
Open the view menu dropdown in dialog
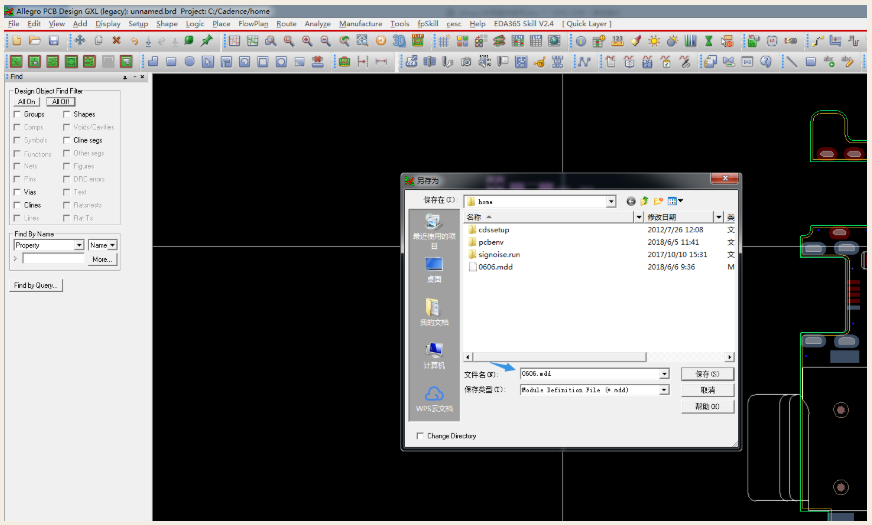[x=681, y=201]
